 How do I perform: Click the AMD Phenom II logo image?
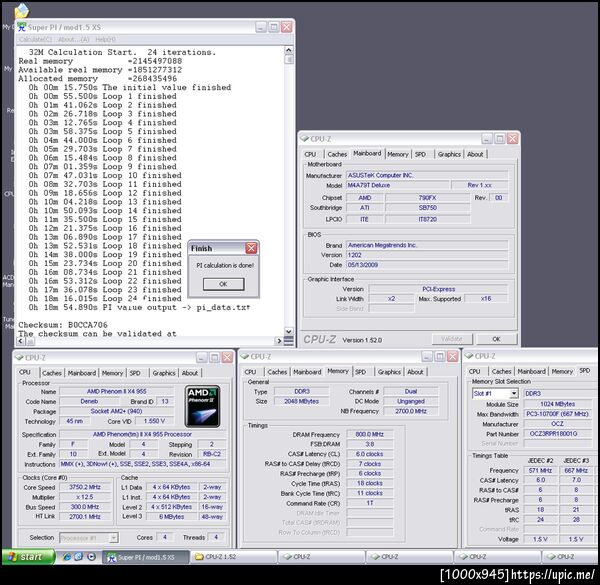(202, 406)
